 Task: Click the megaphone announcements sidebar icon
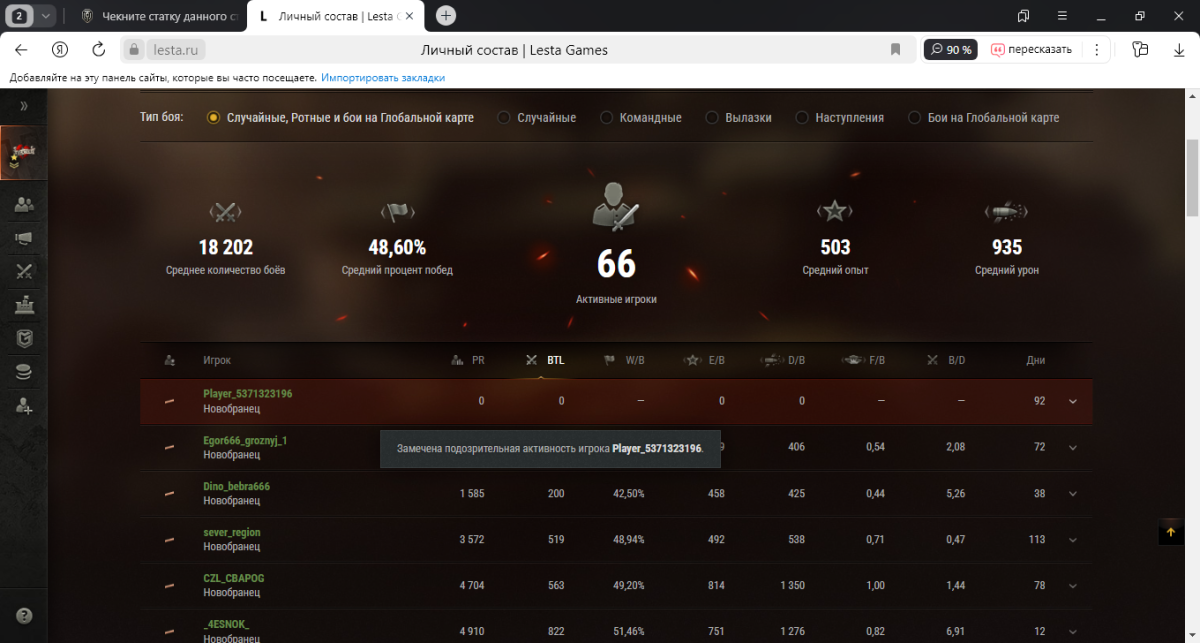[x=24, y=237]
